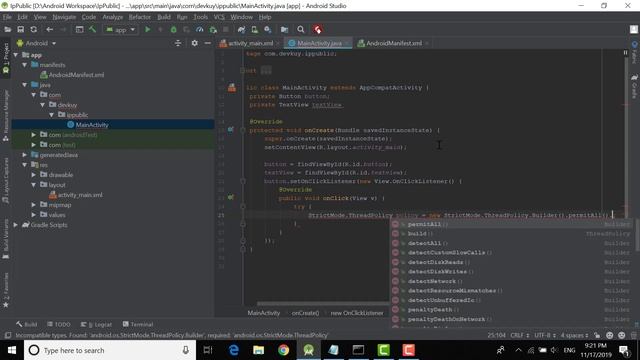Open the Android project view dropdown

click(36, 43)
